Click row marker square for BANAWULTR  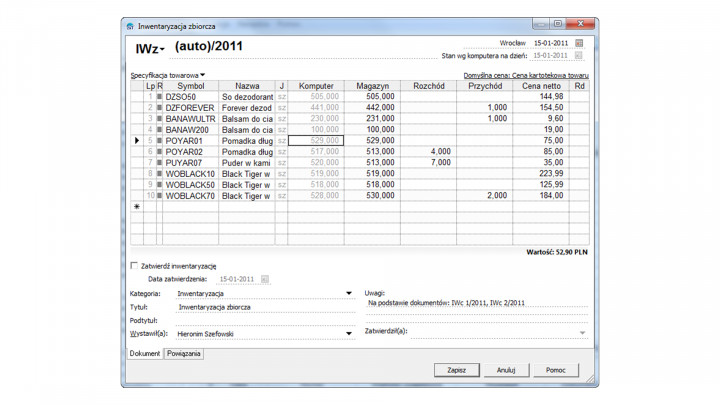tap(159, 119)
